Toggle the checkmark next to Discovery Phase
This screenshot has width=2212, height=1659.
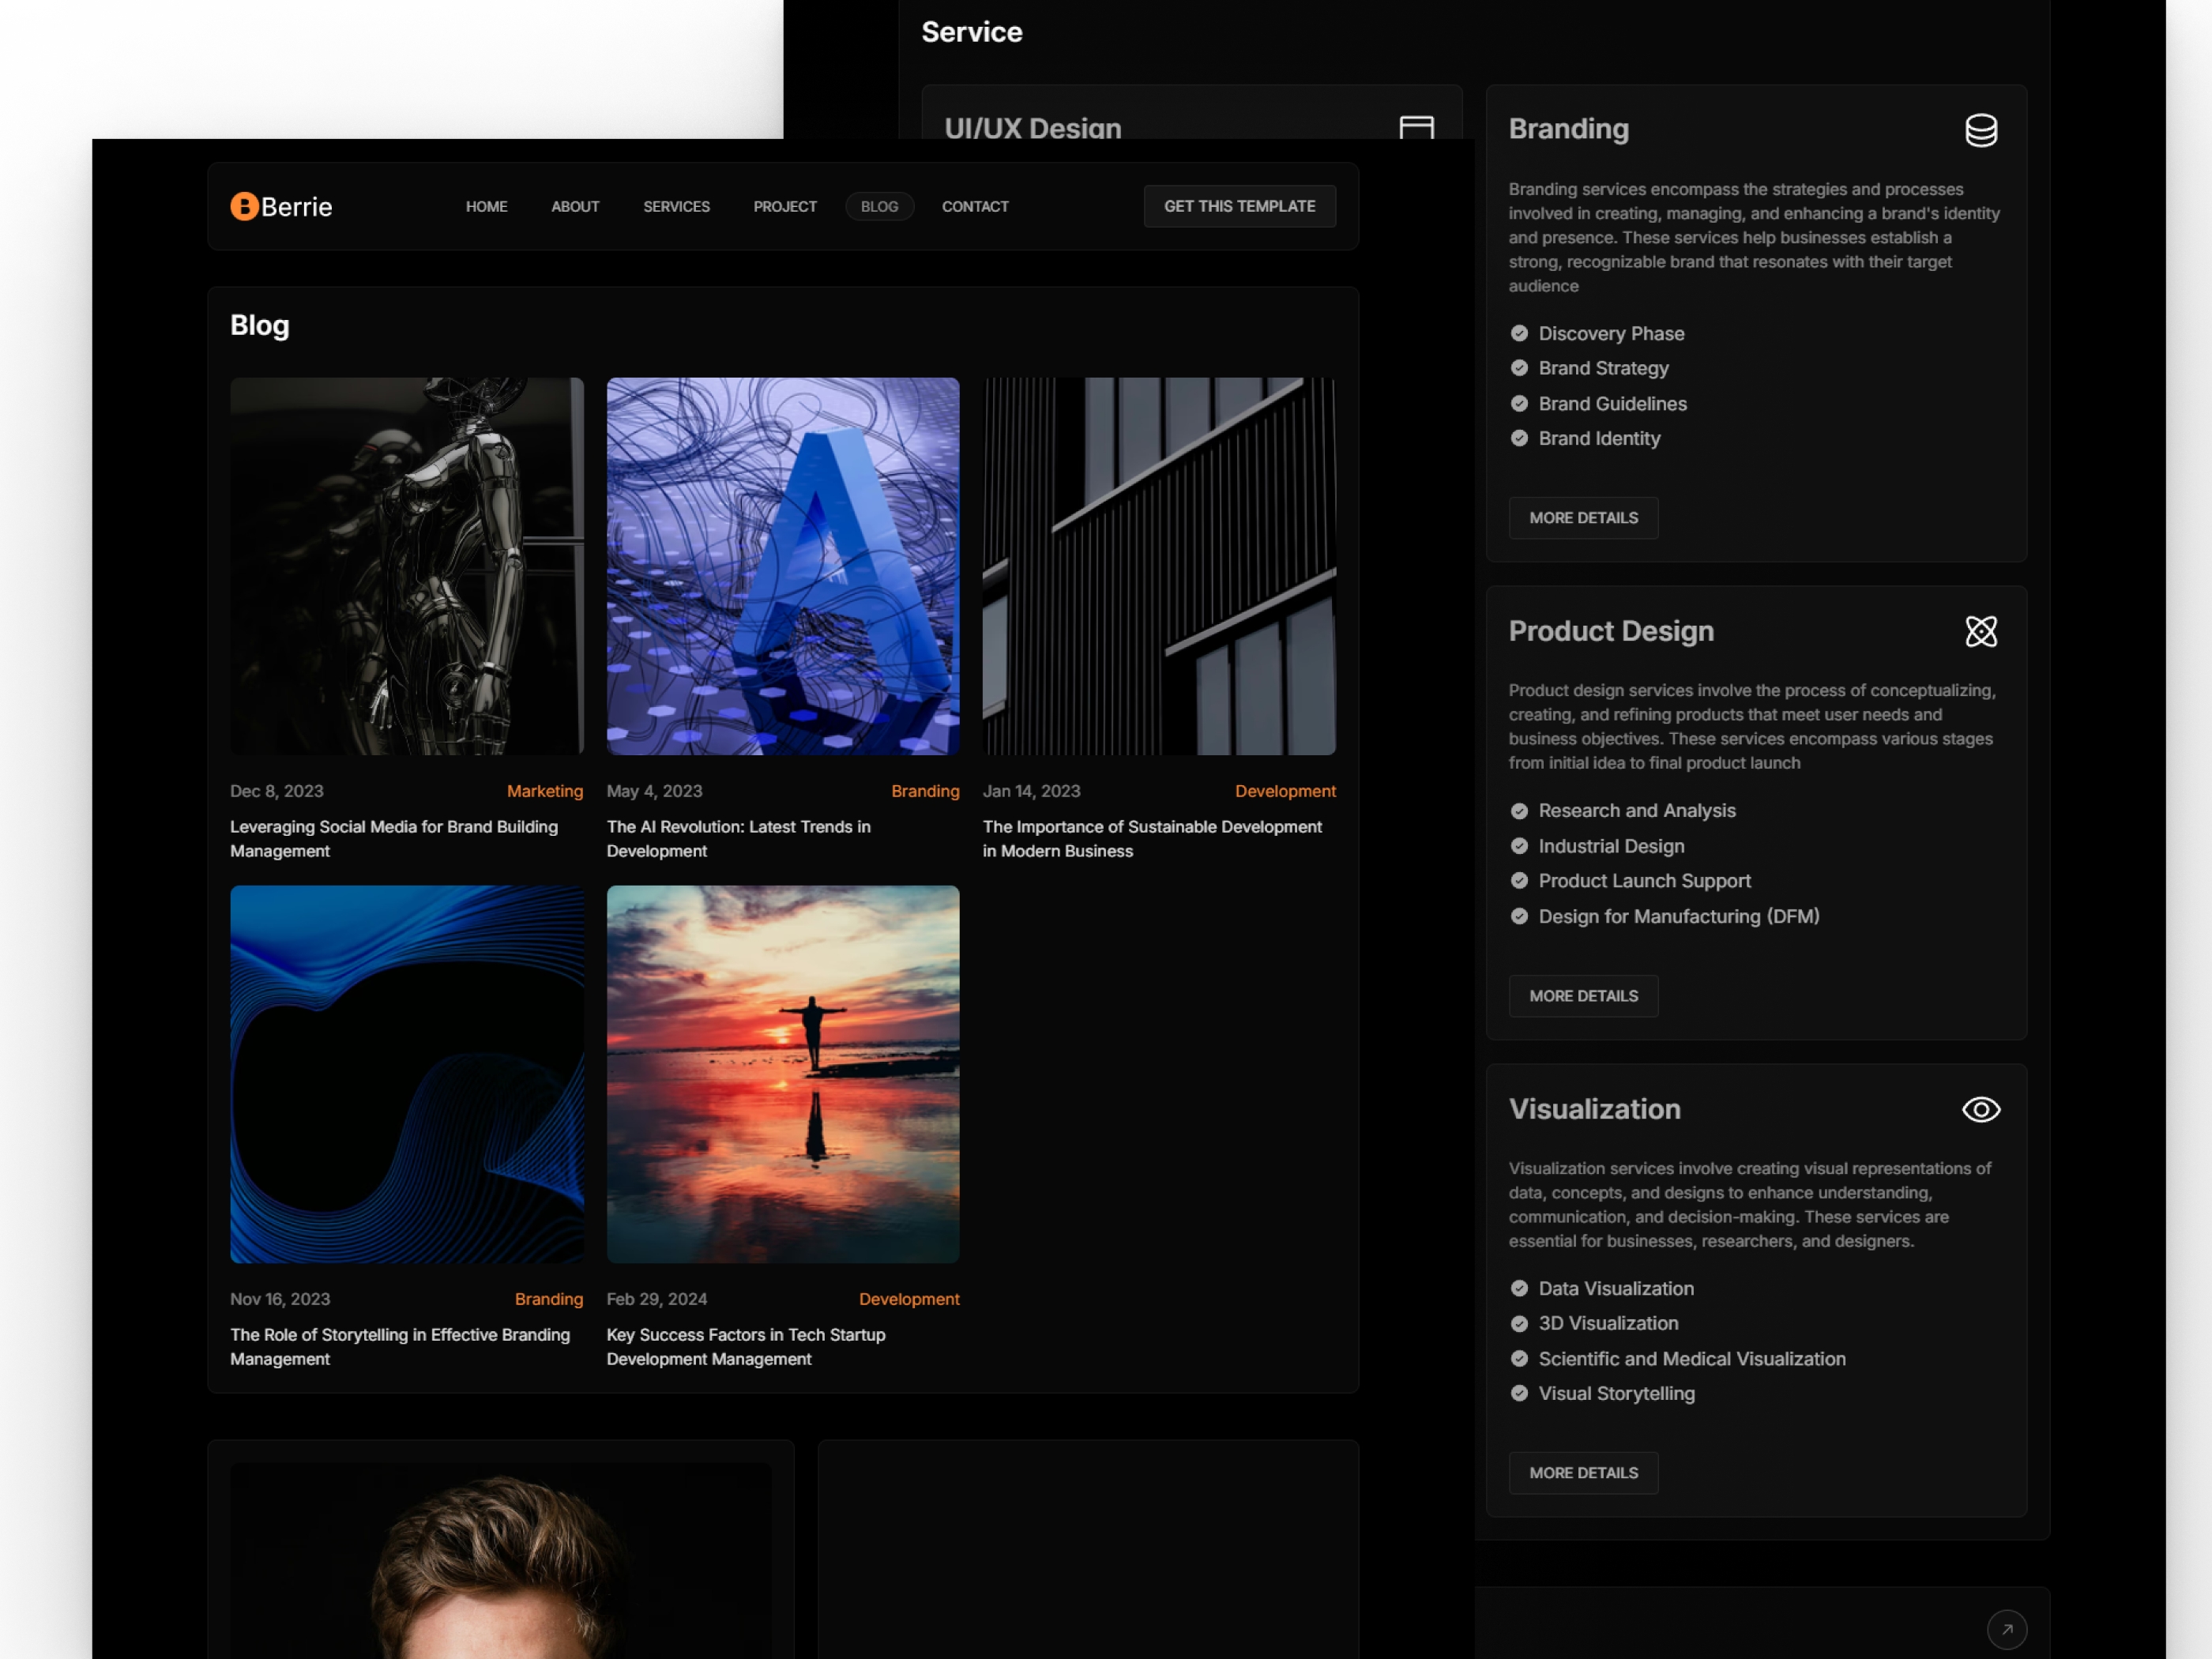1519,332
